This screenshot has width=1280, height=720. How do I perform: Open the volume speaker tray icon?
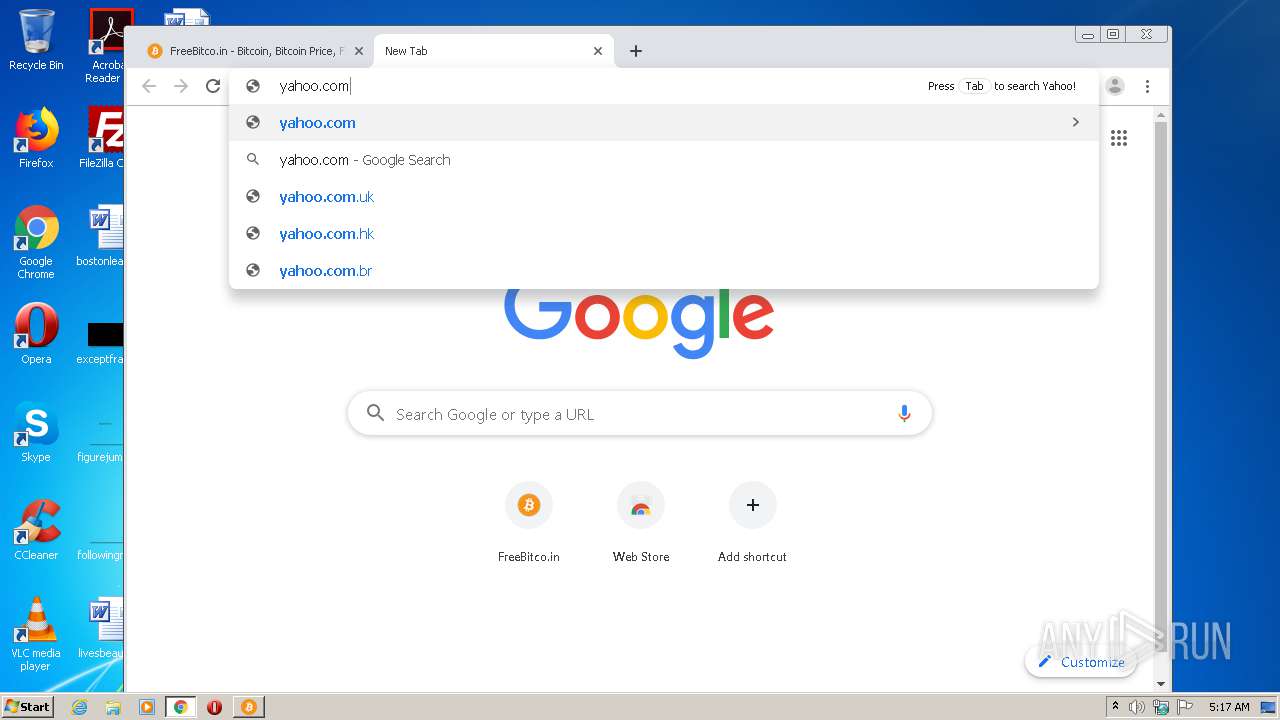[x=1137, y=707]
